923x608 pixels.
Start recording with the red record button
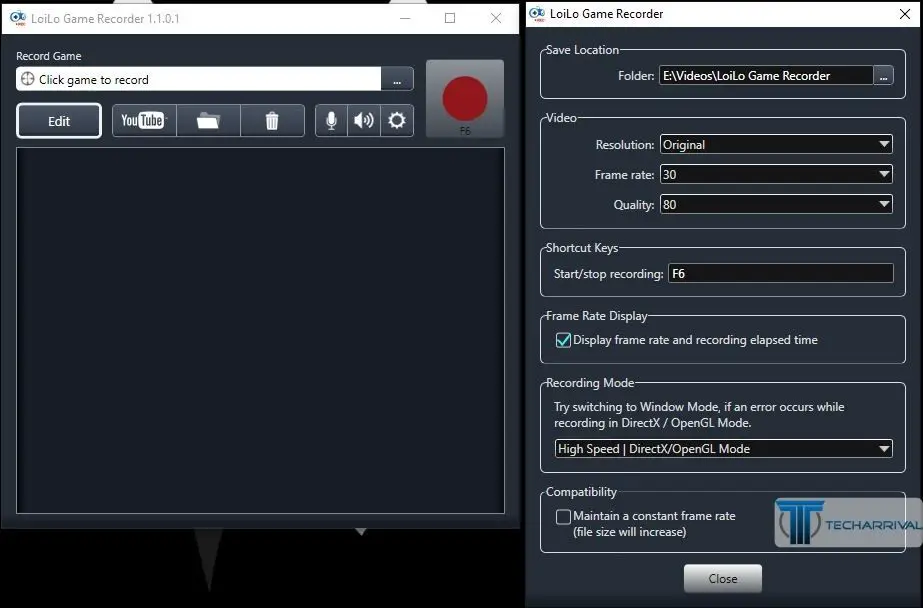[x=464, y=98]
